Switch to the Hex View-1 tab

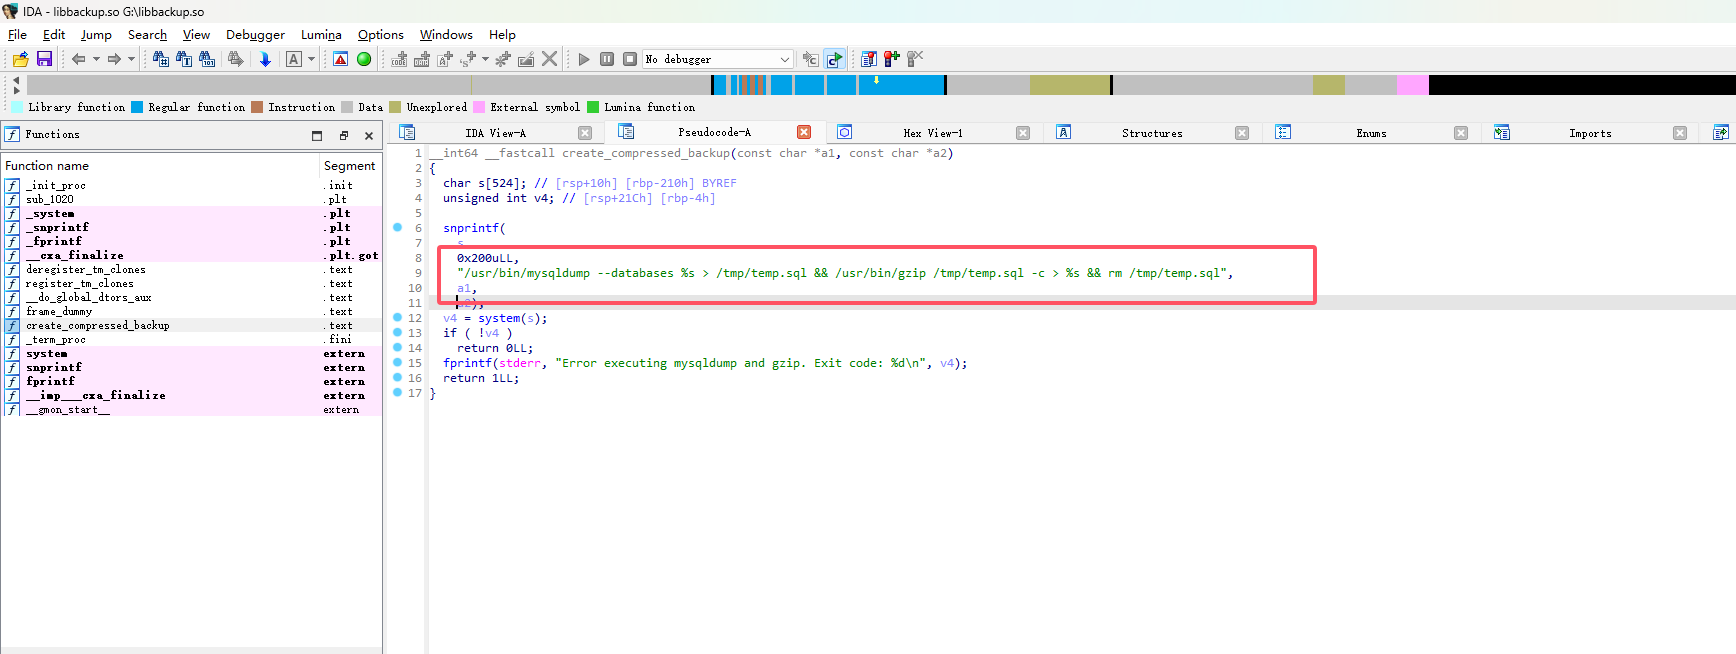932,133
